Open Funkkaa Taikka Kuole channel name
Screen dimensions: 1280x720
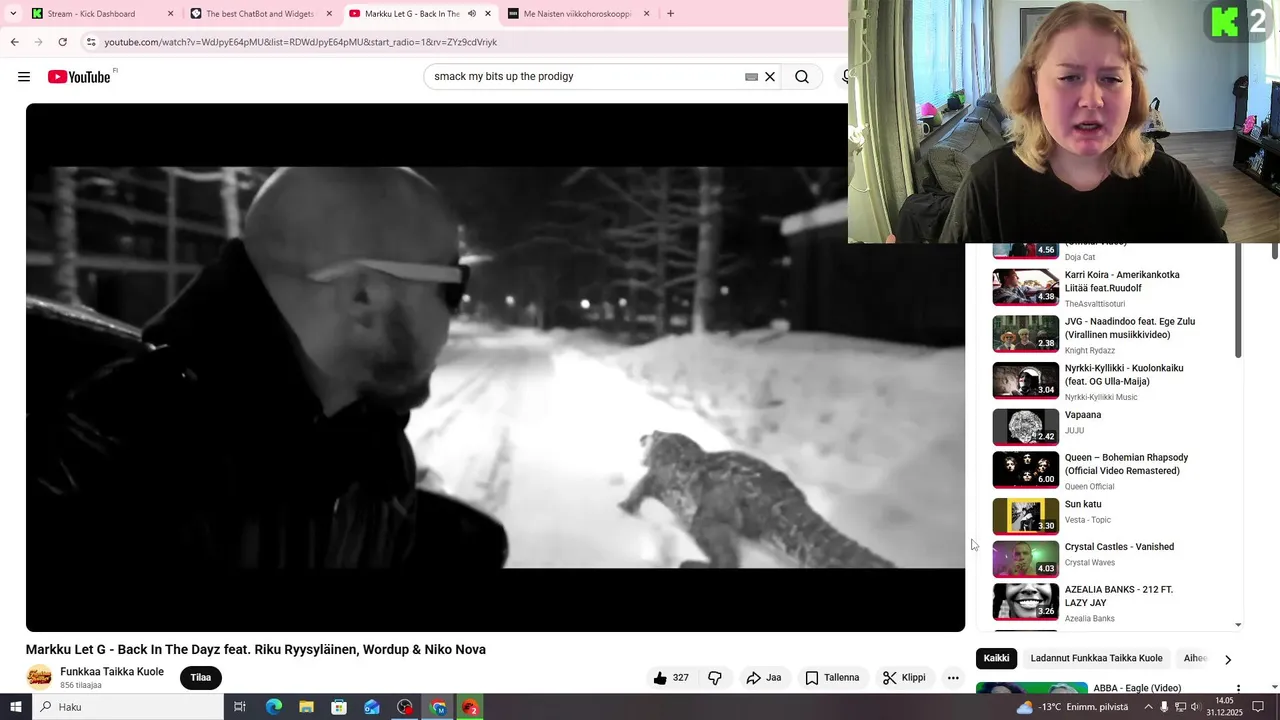click(x=112, y=672)
